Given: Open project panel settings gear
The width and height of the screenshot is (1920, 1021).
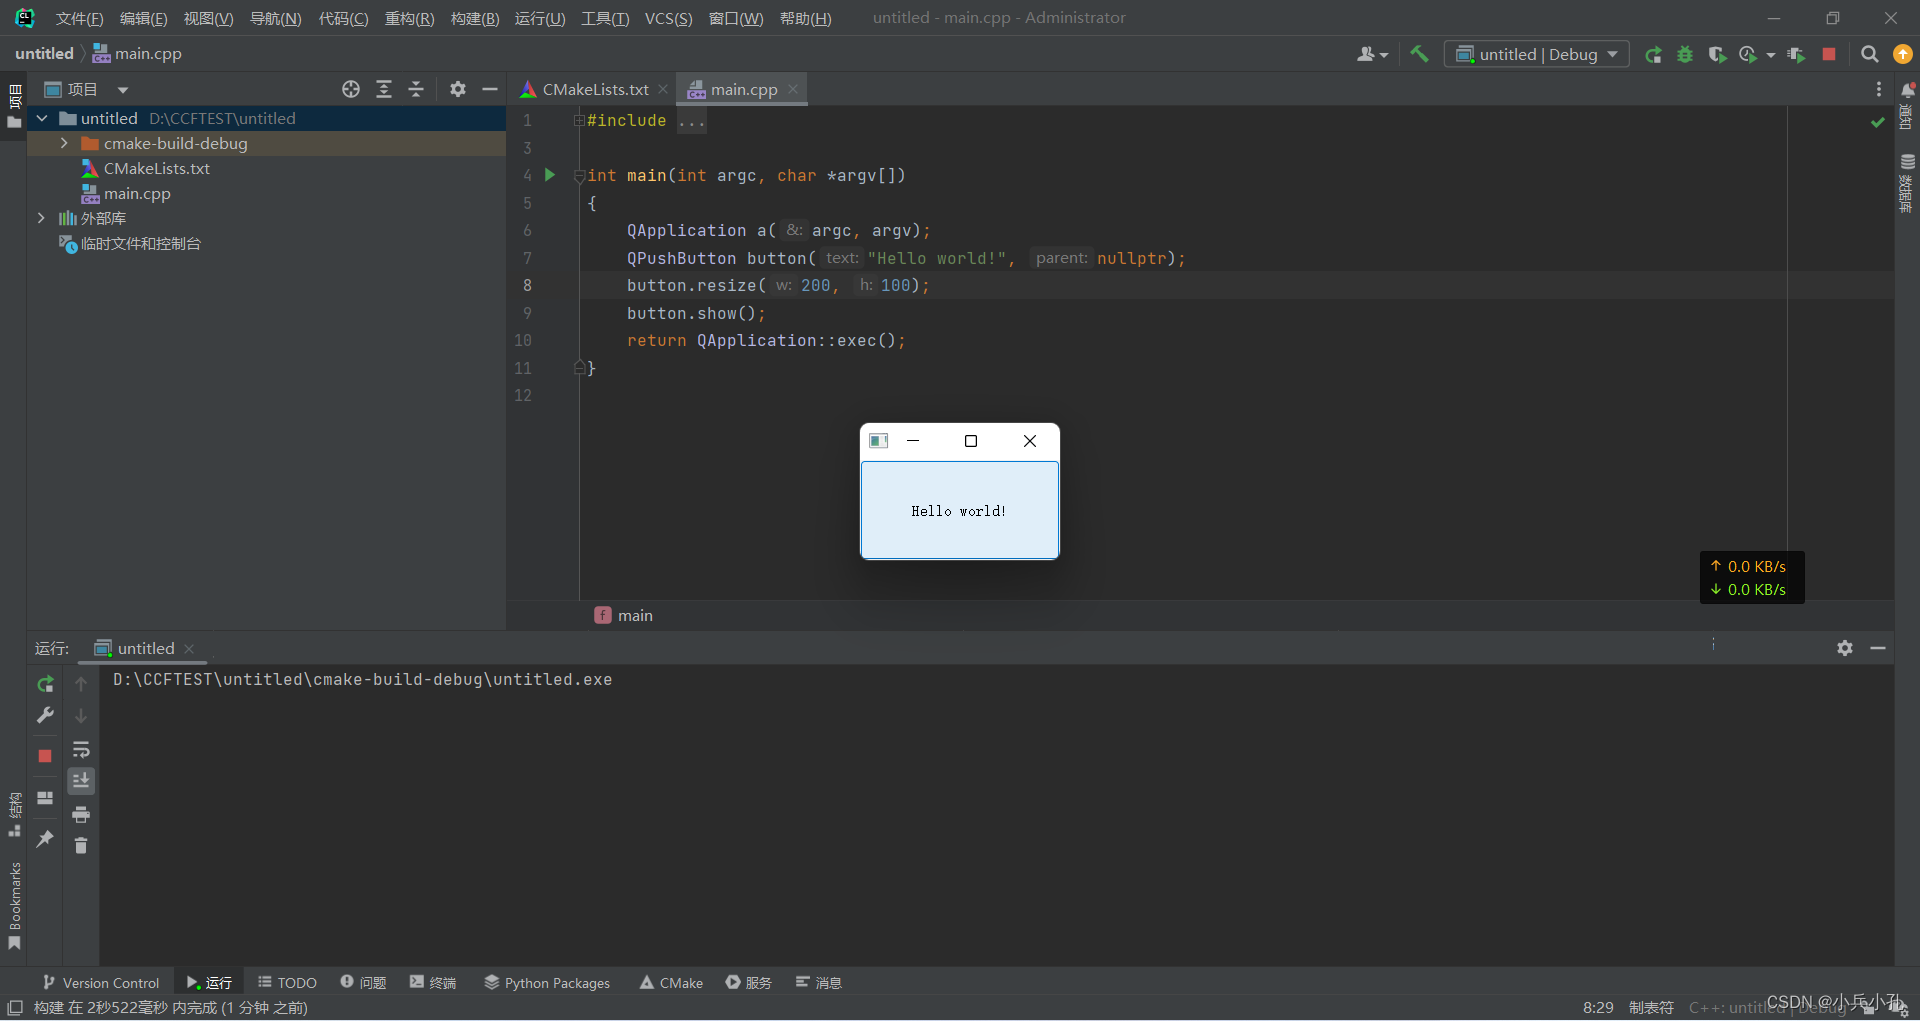Looking at the screenshot, I should tap(458, 90).
